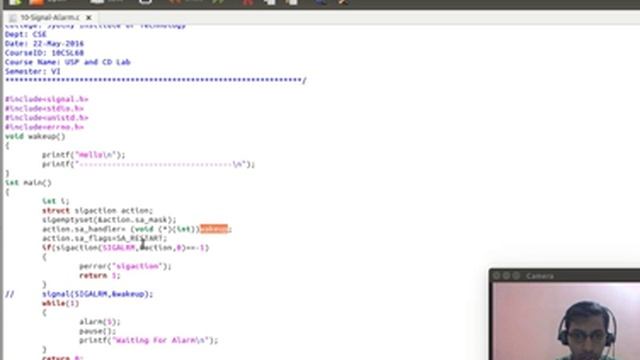Click the 'Dept: CSE' comment line
Screen dimensions: 640x360
pyautogui.click(x=26, y=34)
